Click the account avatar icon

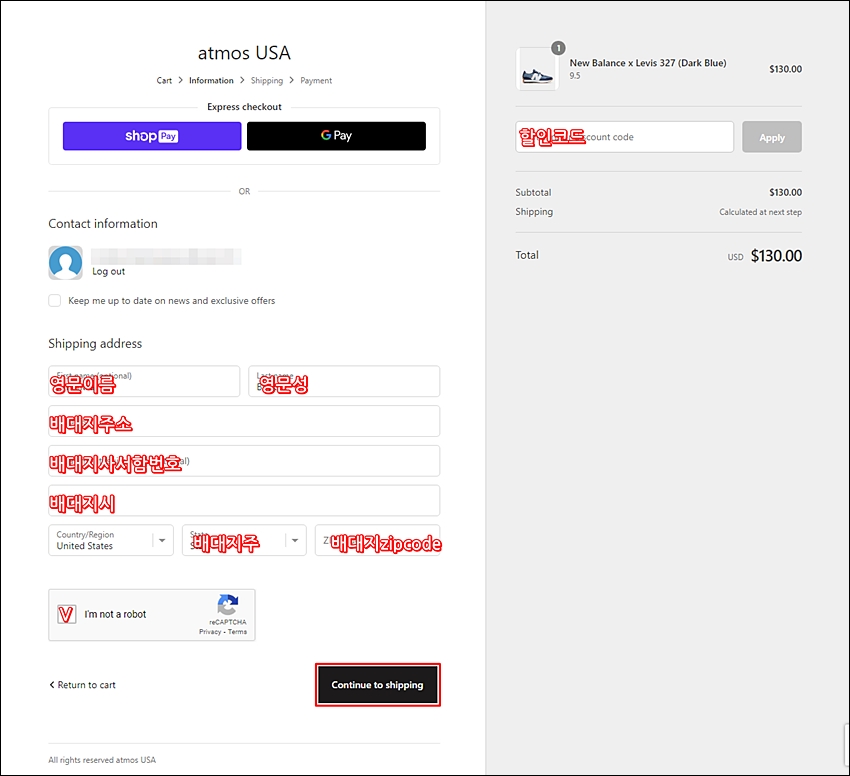66,262
